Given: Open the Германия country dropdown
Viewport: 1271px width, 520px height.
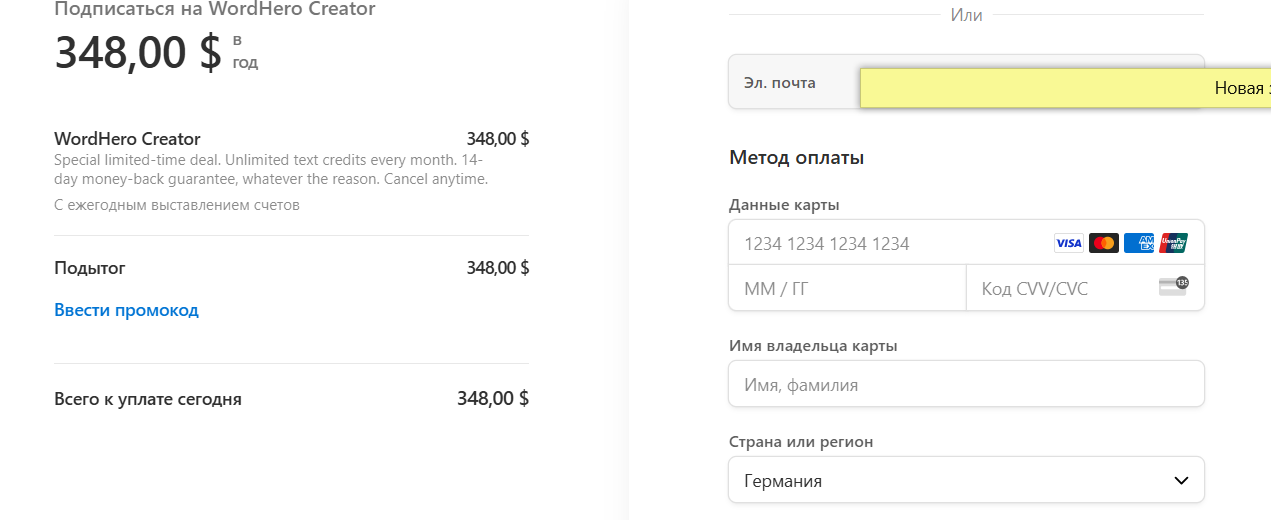Looking at the screenshot, I should click(x=966, y=480).
